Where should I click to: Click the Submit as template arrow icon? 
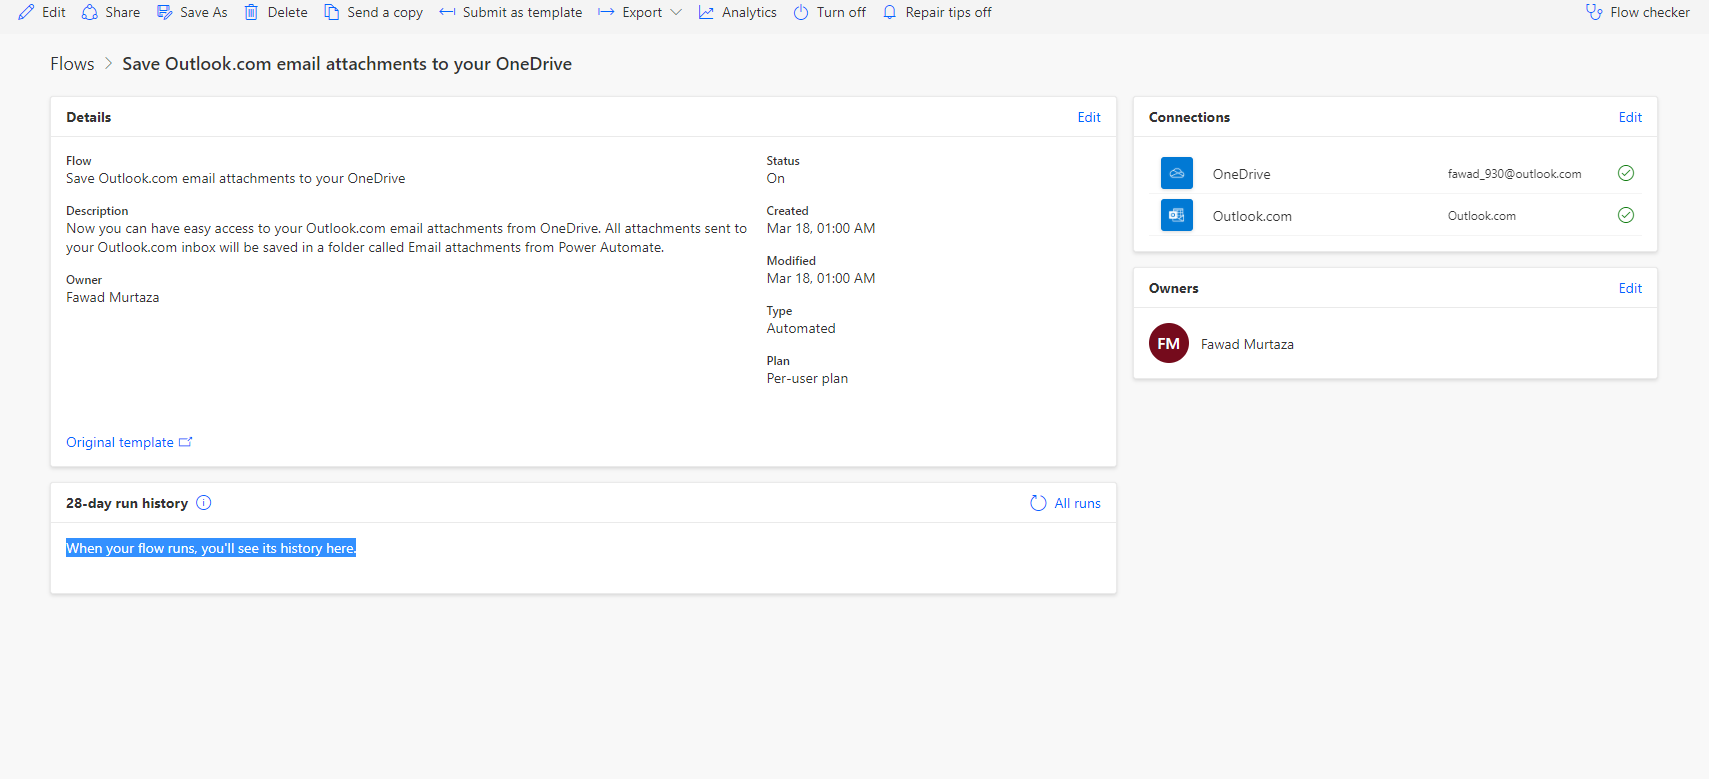coord(447,12)
